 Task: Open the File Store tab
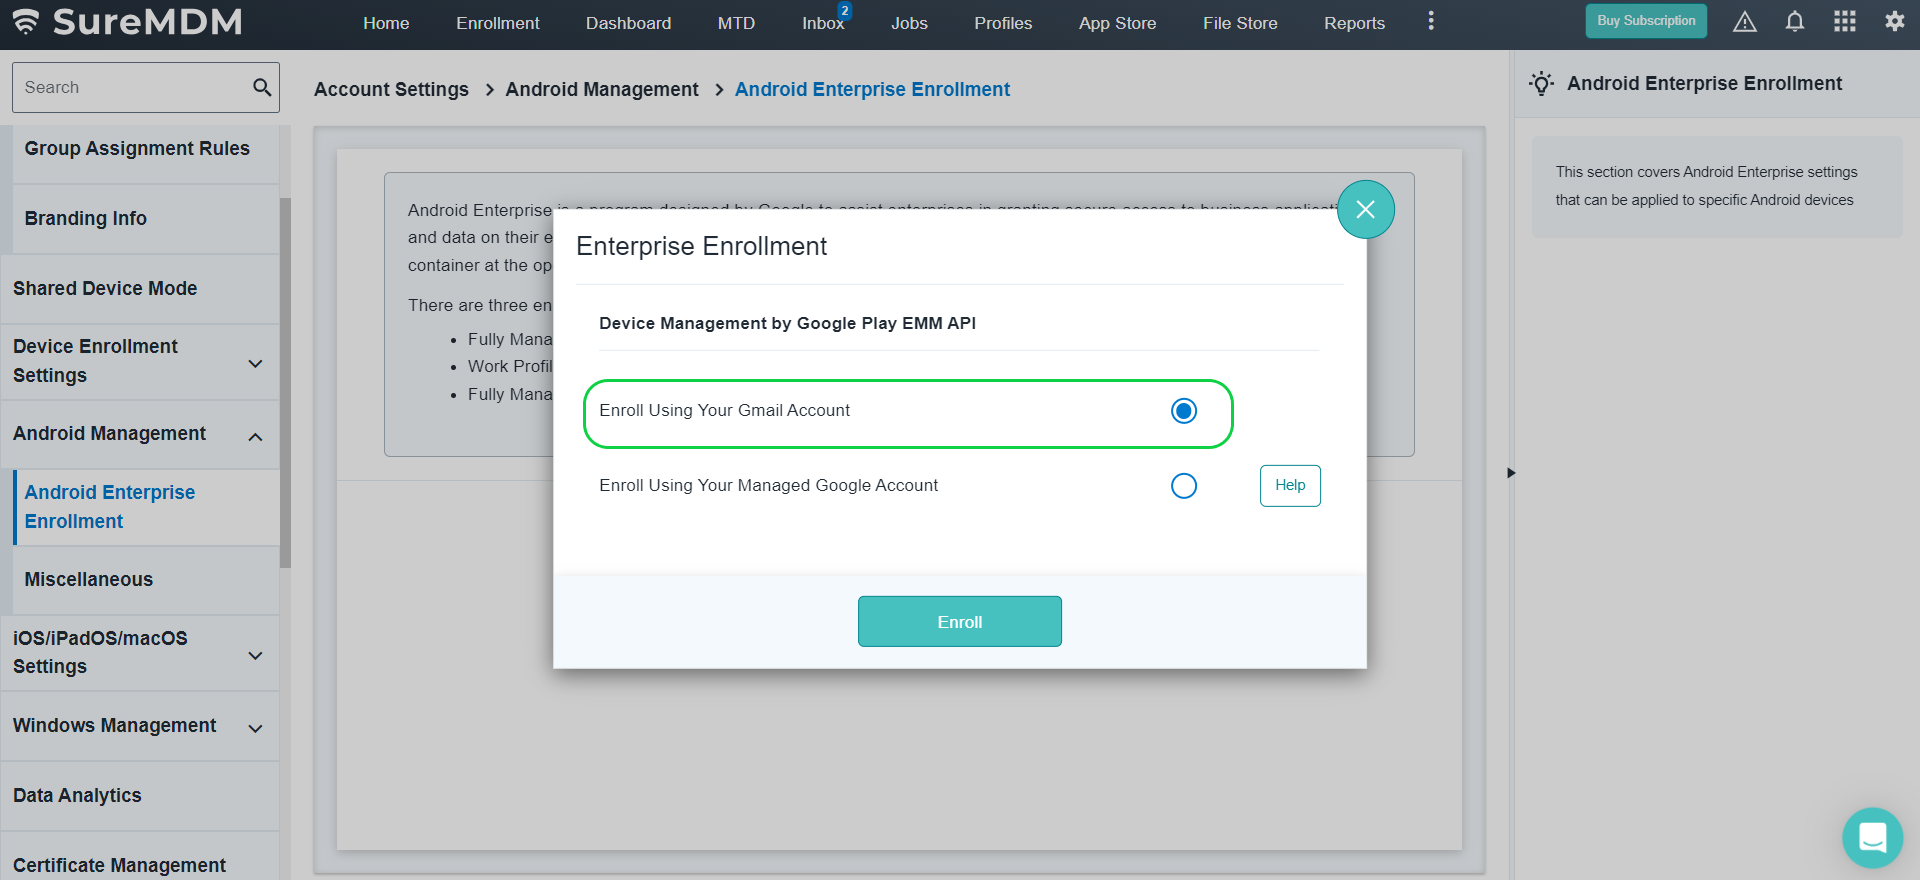pos(1240,23)
